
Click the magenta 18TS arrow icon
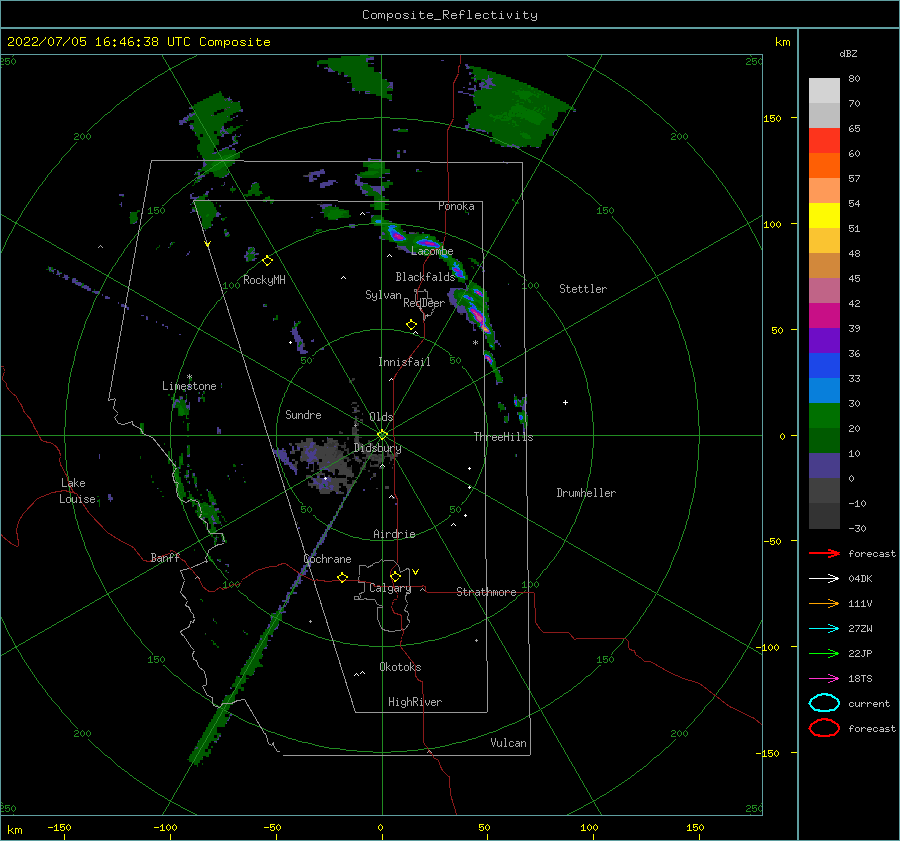(824, 679)
